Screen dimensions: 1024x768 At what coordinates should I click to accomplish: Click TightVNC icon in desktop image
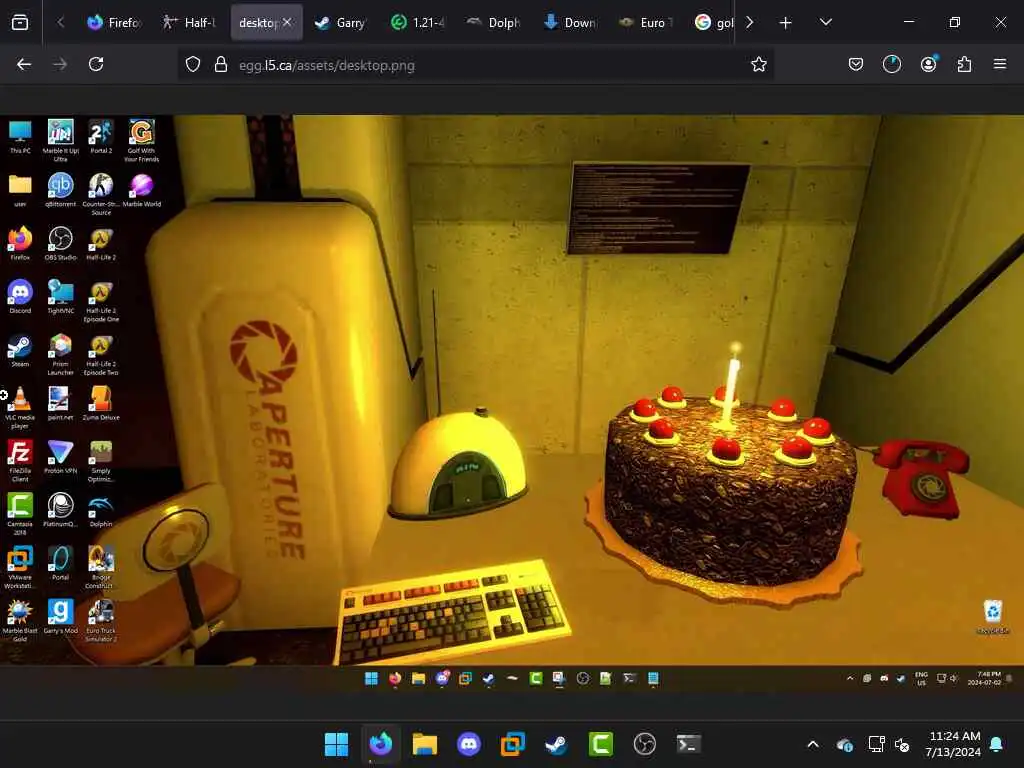[60, 296]
